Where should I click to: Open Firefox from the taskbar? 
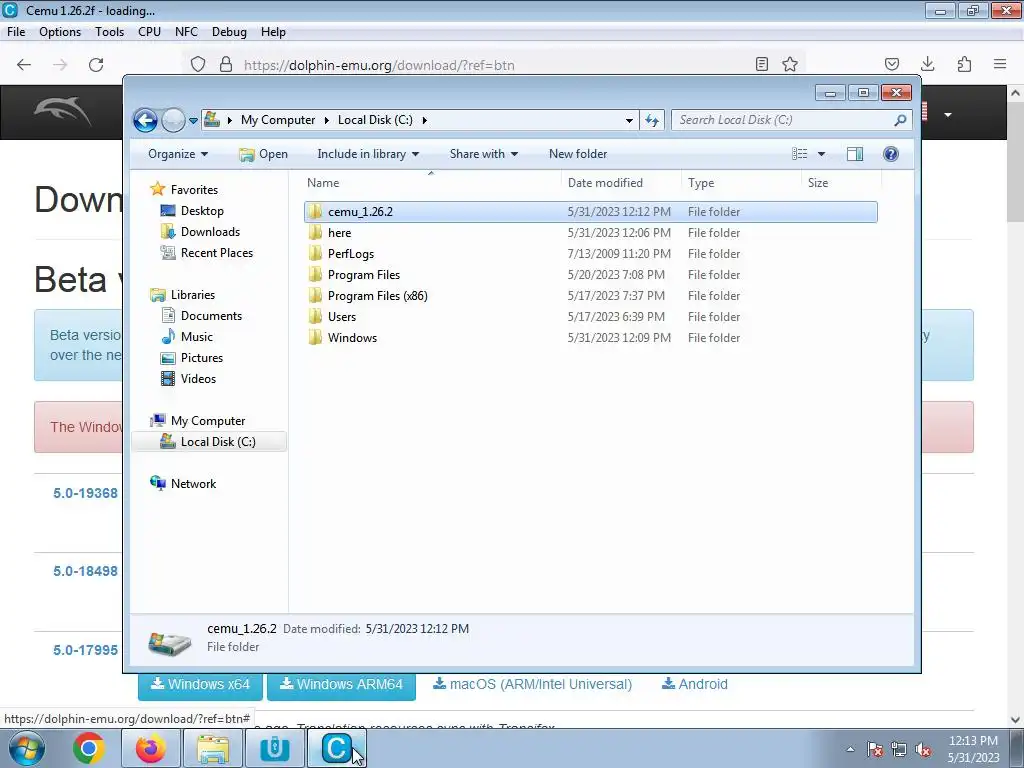point(151,748)
